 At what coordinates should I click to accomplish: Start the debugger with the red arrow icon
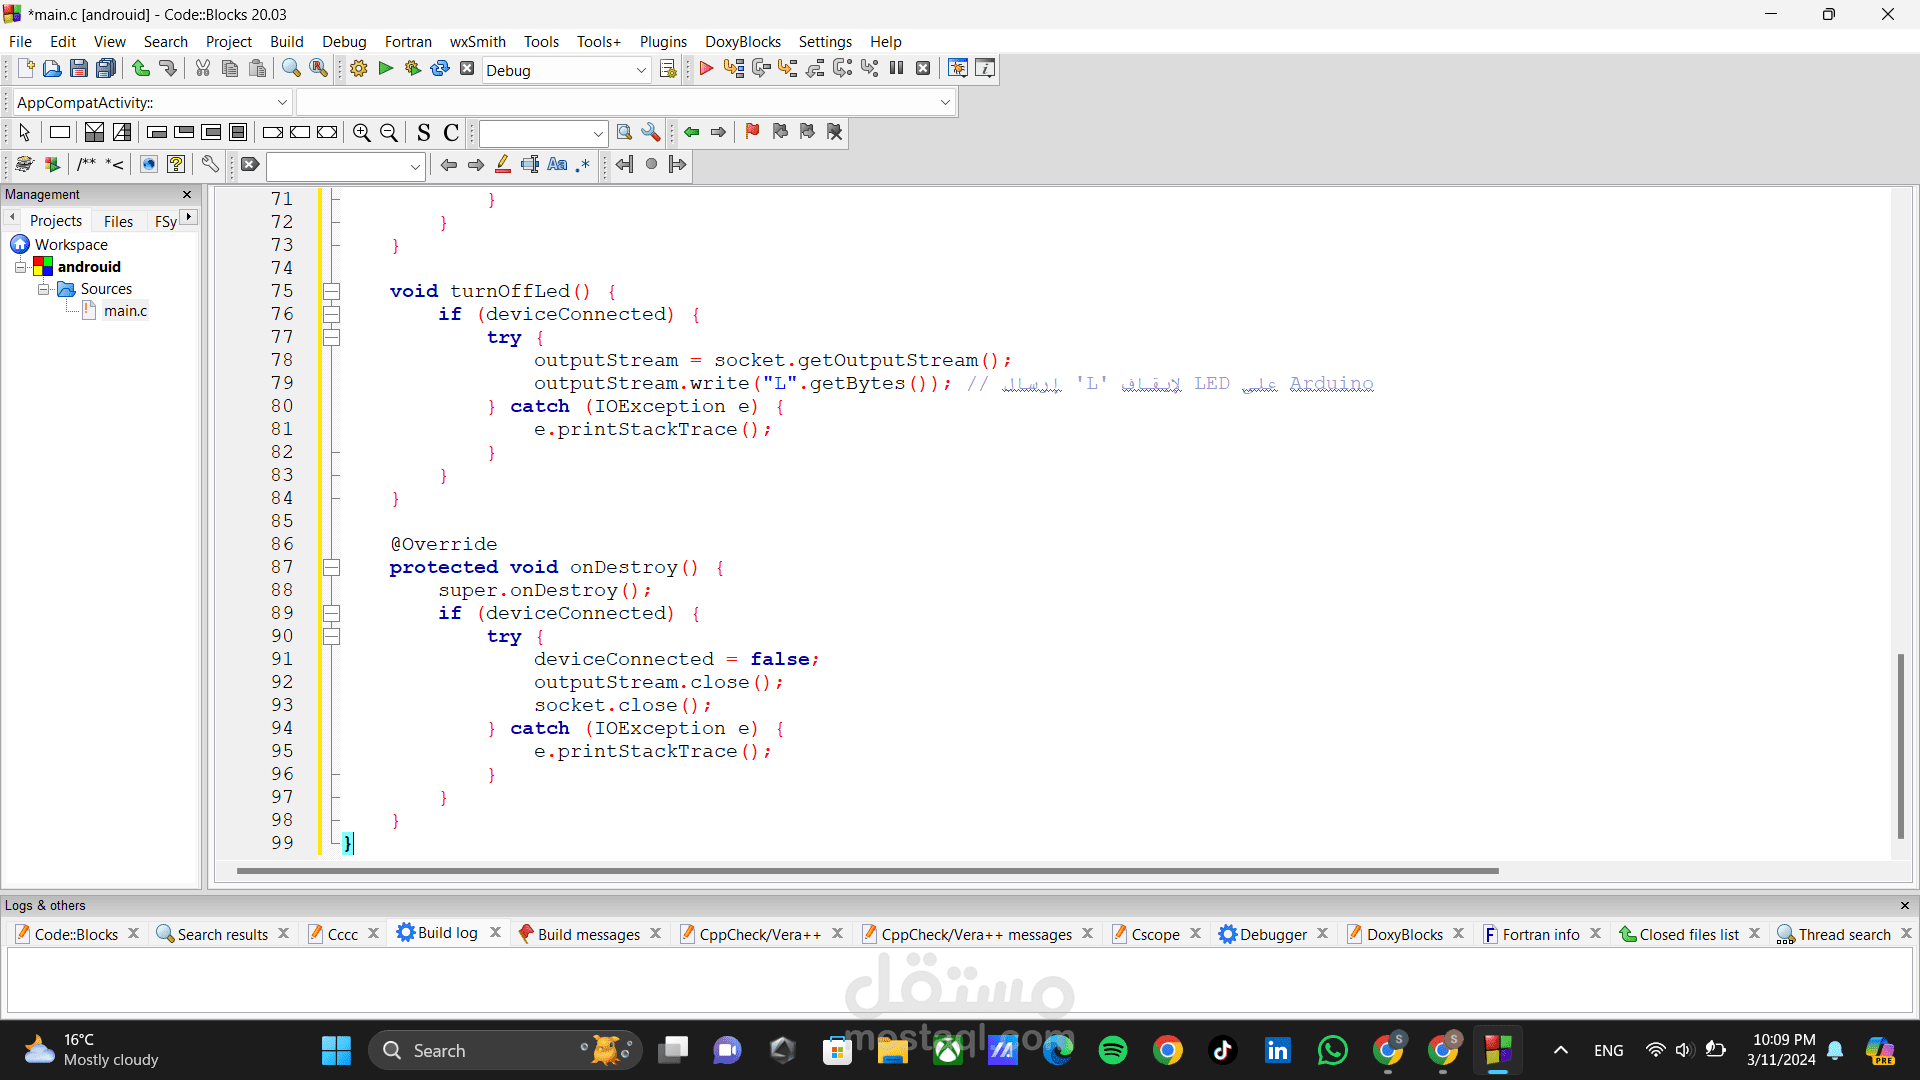[x=706, y=69]
